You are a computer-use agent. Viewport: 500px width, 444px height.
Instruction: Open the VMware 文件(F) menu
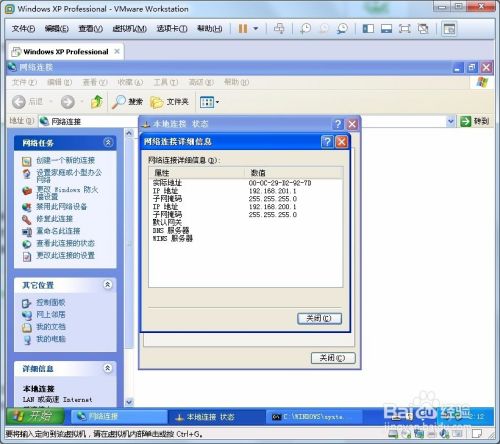pos(23,29)
